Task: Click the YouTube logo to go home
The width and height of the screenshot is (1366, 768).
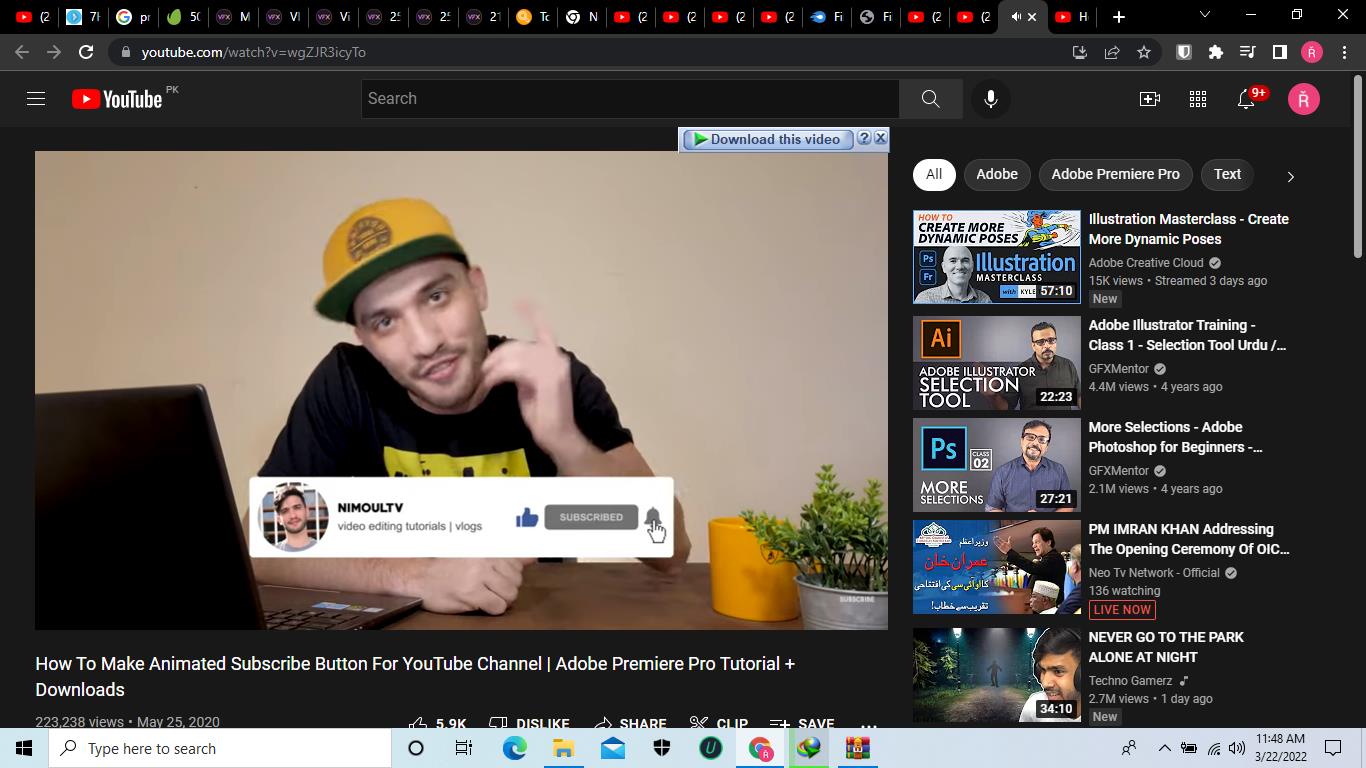Action: pyautogui.click(x=117, y=98)
